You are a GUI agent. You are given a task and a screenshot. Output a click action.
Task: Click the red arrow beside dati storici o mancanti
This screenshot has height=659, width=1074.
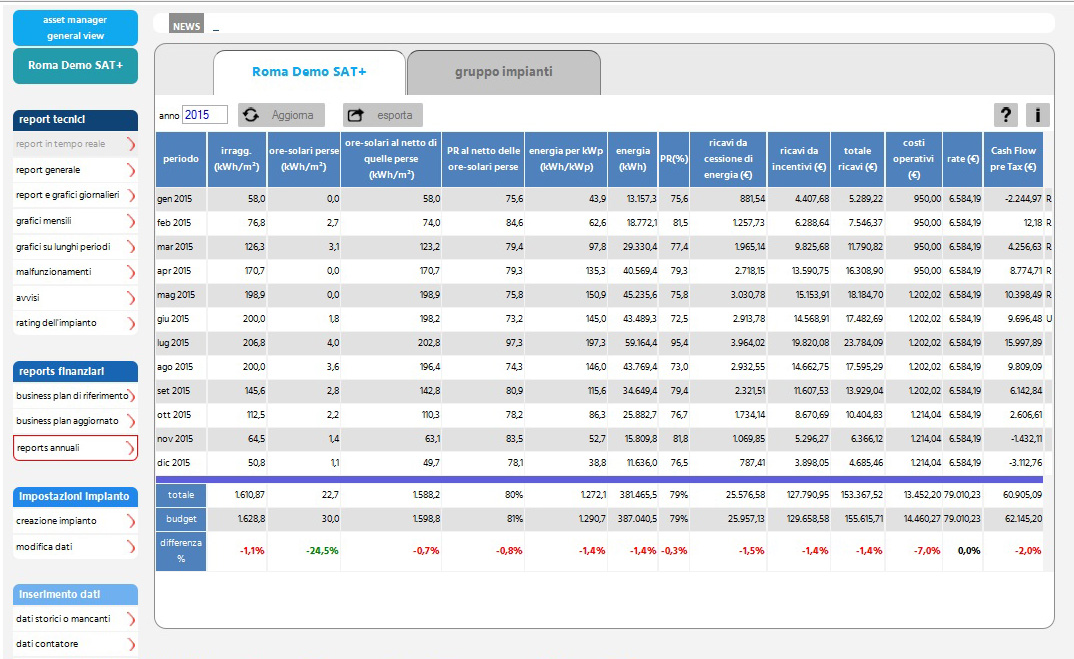pos(131,619)
